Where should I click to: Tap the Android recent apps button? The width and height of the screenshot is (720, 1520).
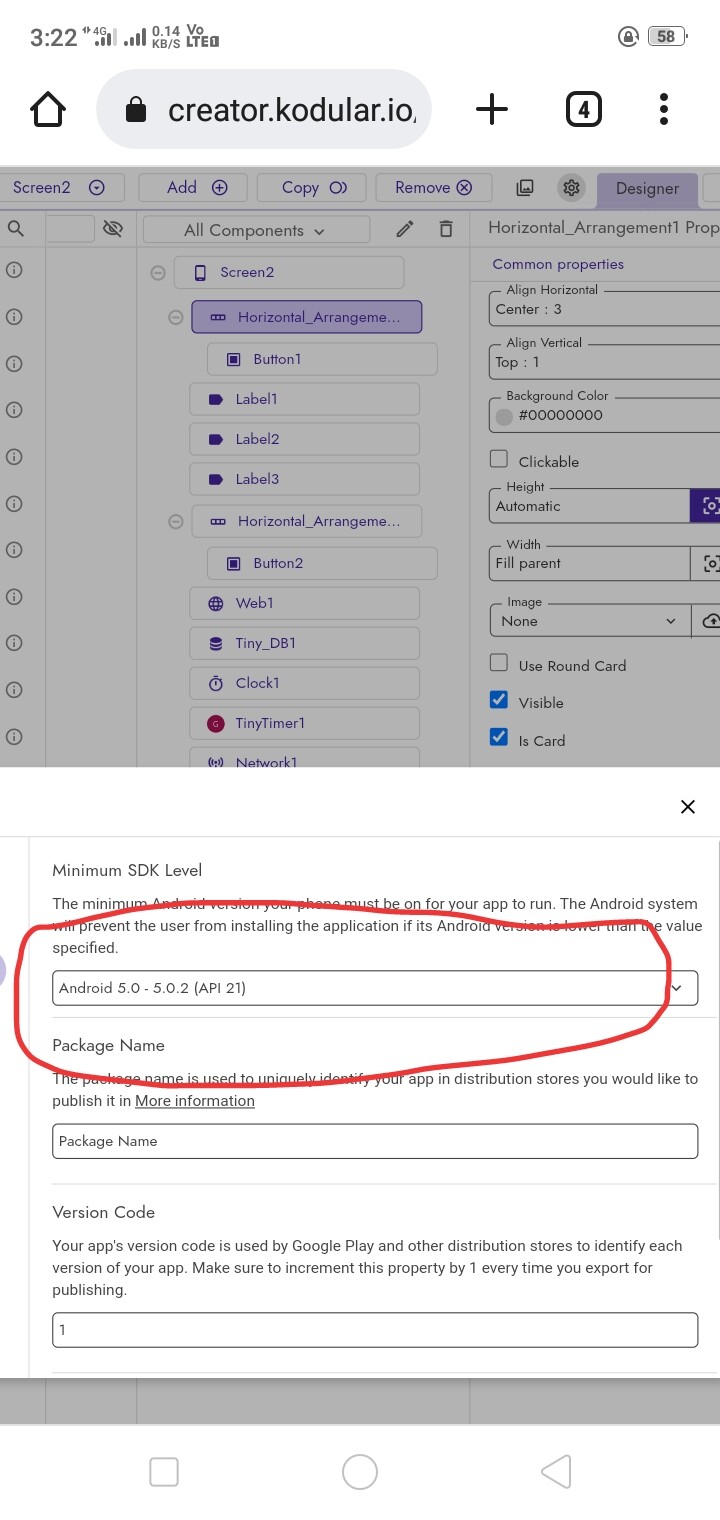tap(164, 1472)
